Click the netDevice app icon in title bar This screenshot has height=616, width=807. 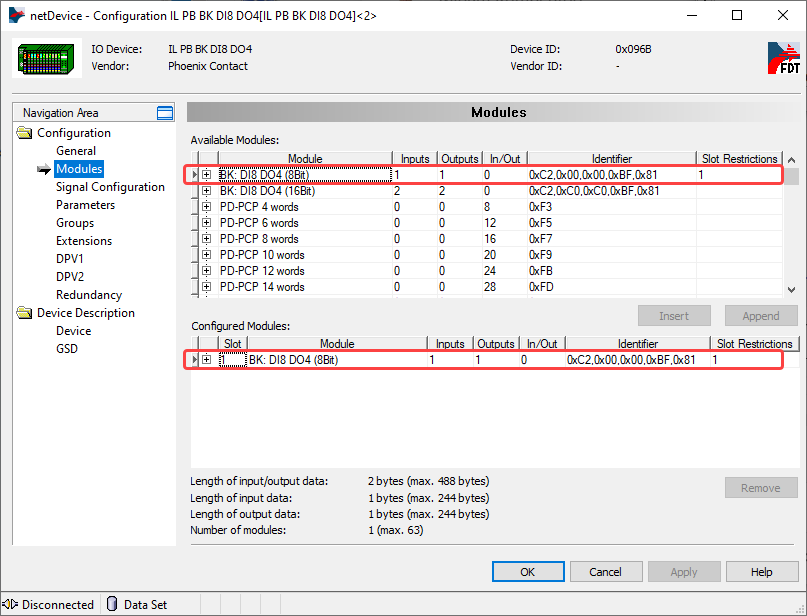click(x=16, y=15)
